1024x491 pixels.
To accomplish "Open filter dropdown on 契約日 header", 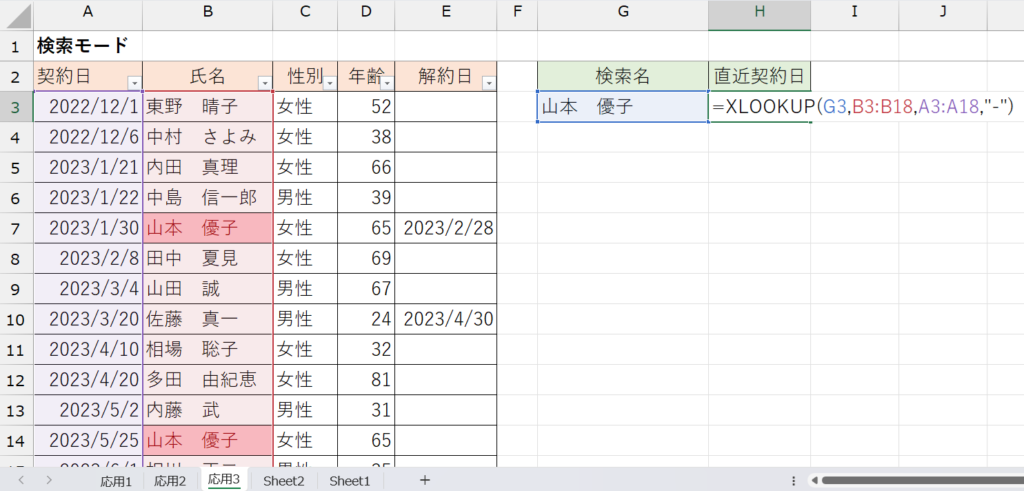I will 135,83.
